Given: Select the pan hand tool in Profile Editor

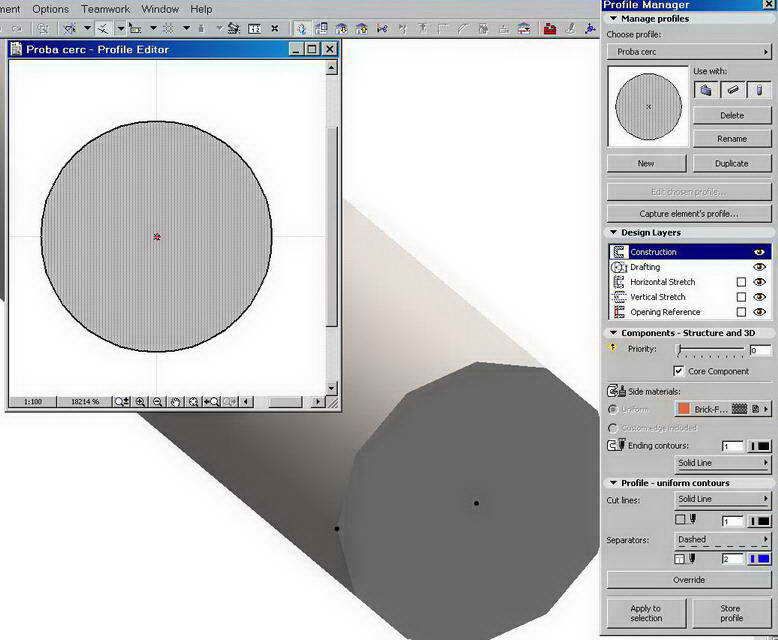Looking at the screenshot, I should [175, 401].
